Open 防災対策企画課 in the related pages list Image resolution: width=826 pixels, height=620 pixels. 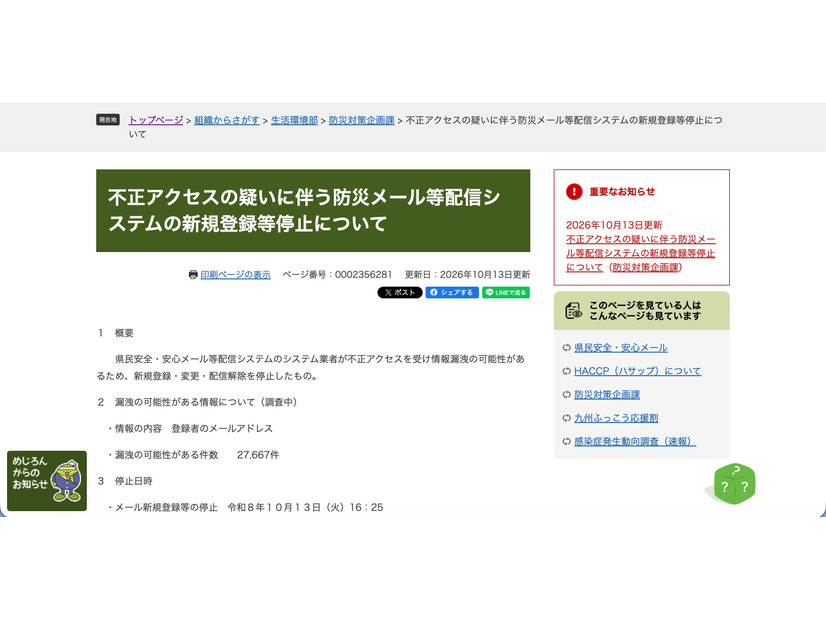[607, 395]
